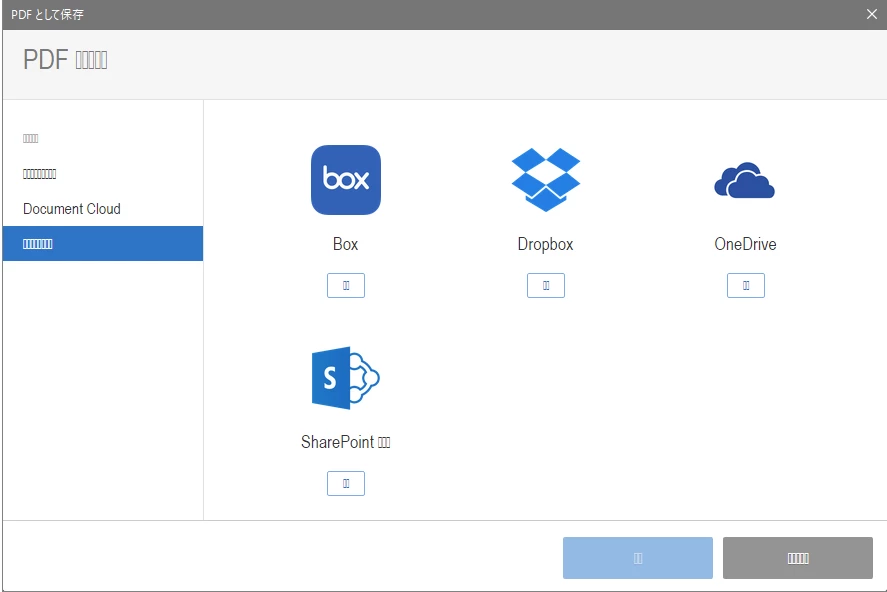Select the Dropbox logo icon
Image resolution: width=887 pixels, height=592 pixels.
546,180
